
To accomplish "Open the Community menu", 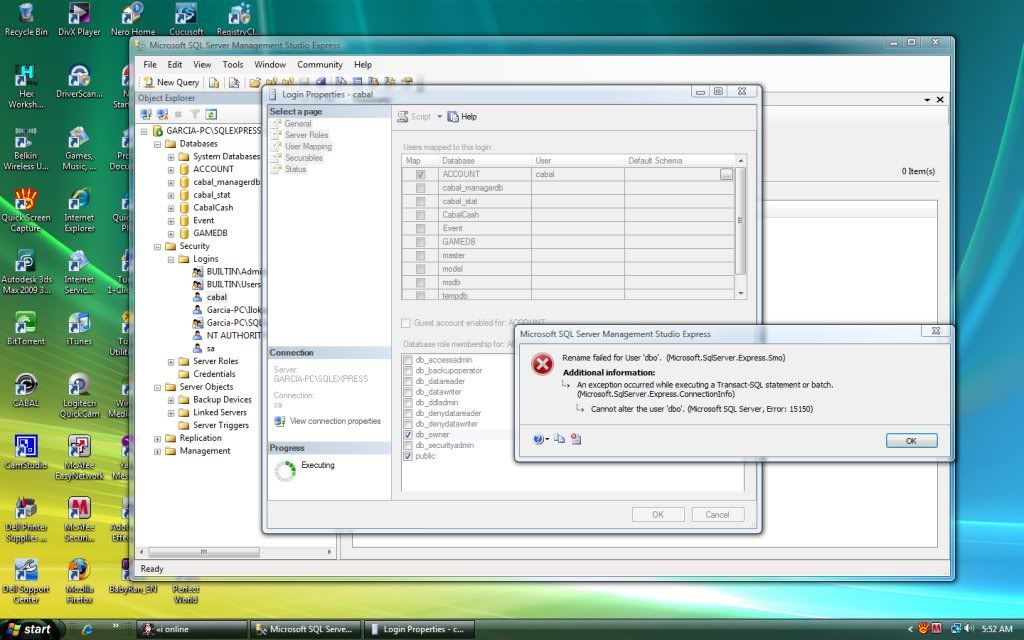I will tap(320, 65).
